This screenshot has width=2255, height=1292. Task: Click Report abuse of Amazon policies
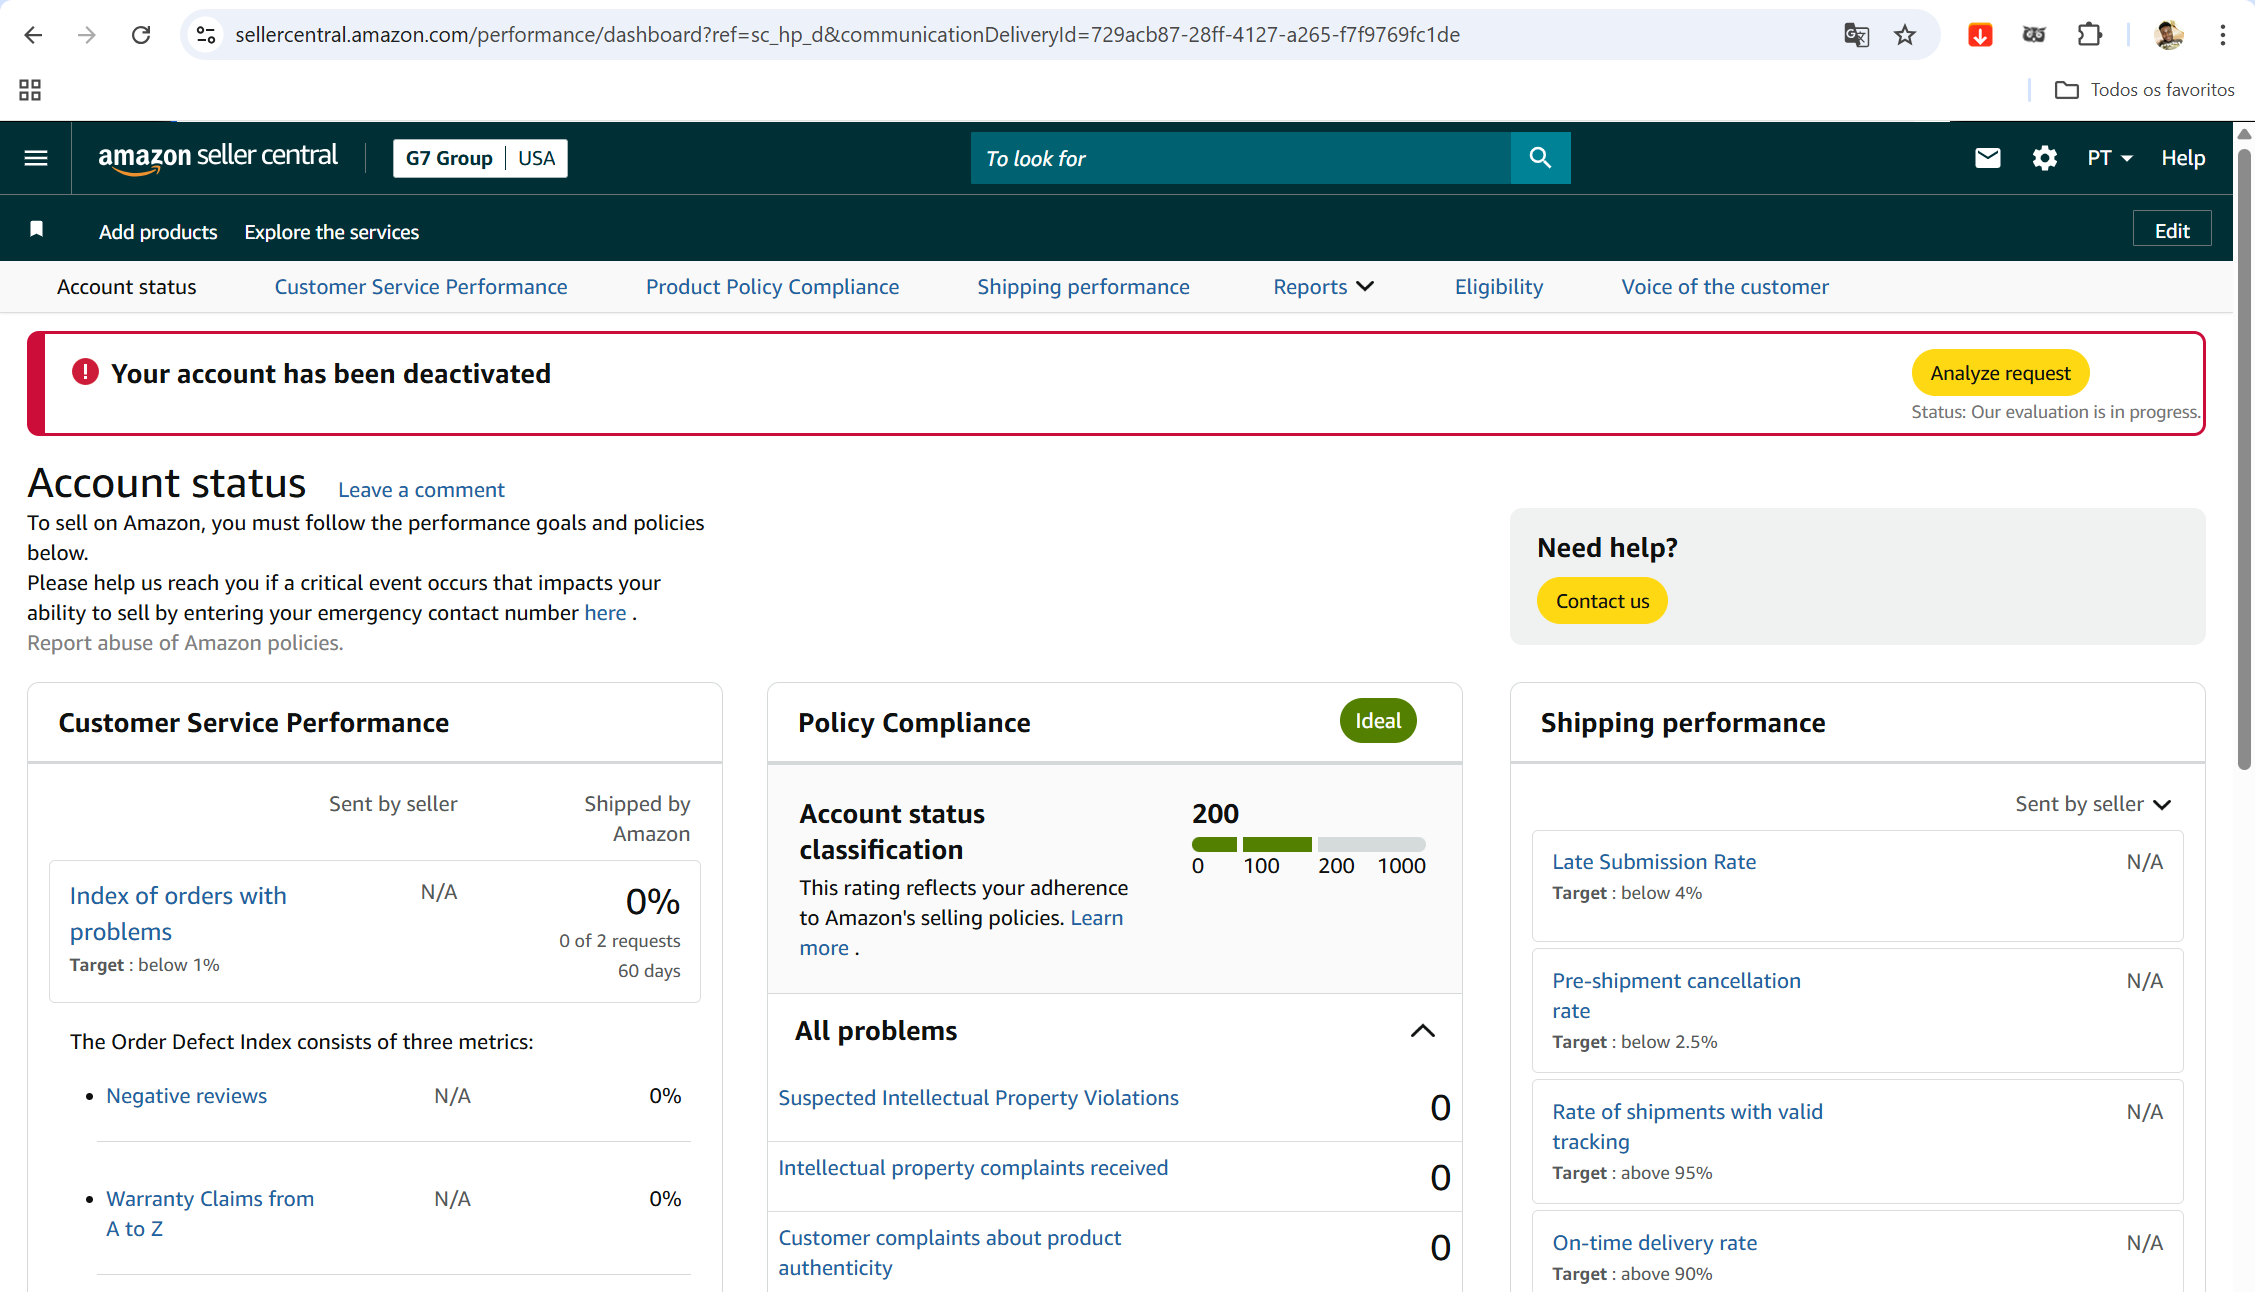185,643
